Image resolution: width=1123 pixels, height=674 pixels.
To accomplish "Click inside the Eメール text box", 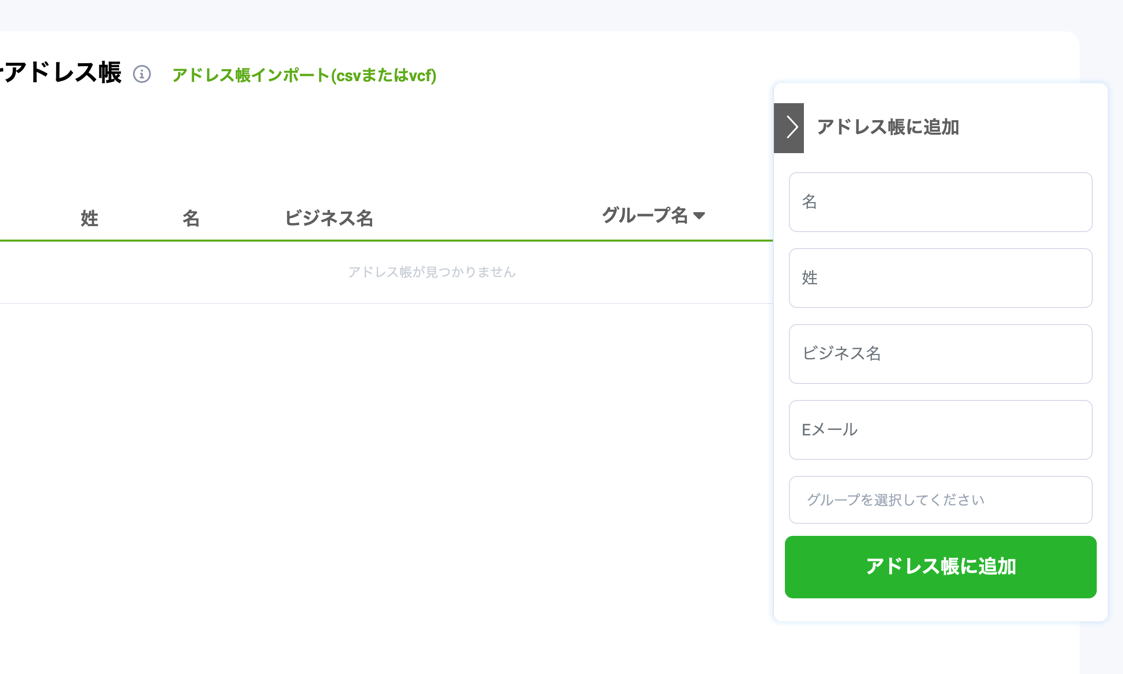I will coord(939,429).
